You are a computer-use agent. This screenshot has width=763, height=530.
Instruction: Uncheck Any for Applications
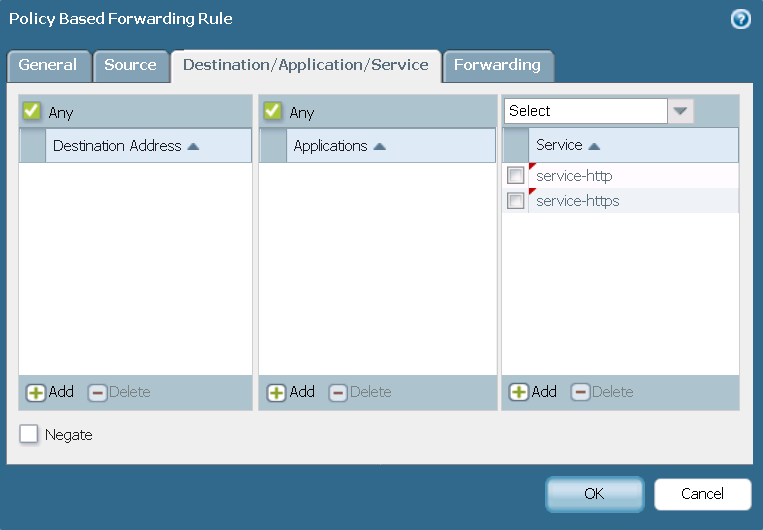click(x=272, y=112)
